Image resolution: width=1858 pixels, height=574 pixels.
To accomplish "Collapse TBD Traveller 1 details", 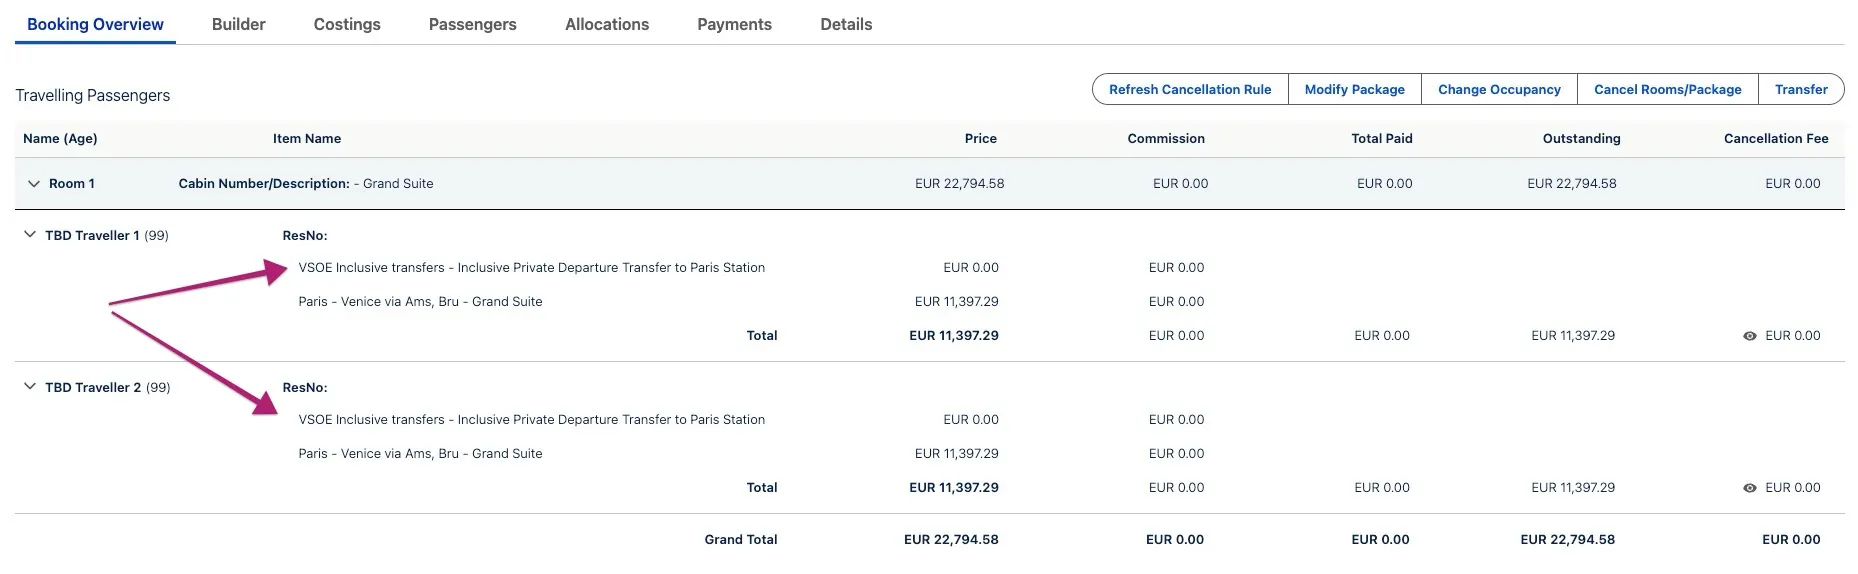I will [x=30, y=235].
